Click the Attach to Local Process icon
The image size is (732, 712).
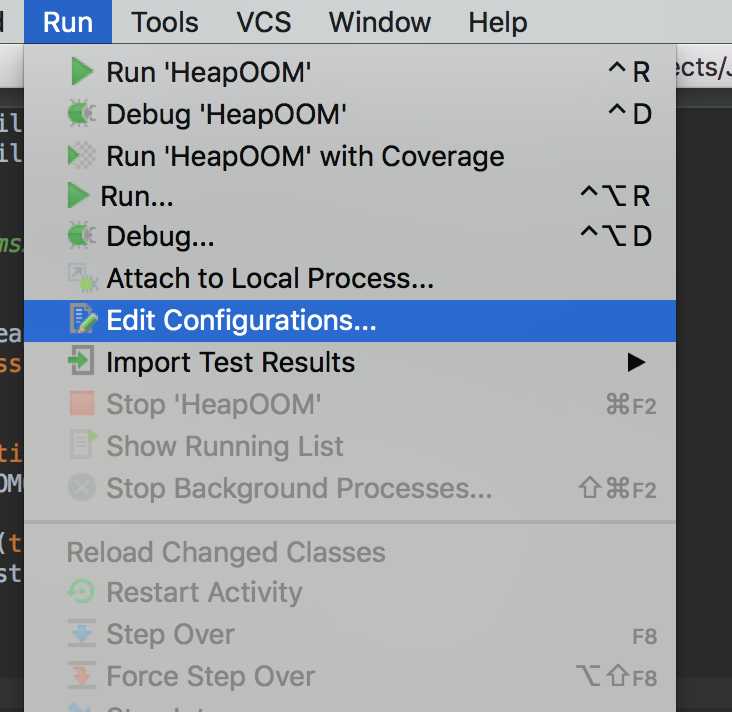coord(82,278)
